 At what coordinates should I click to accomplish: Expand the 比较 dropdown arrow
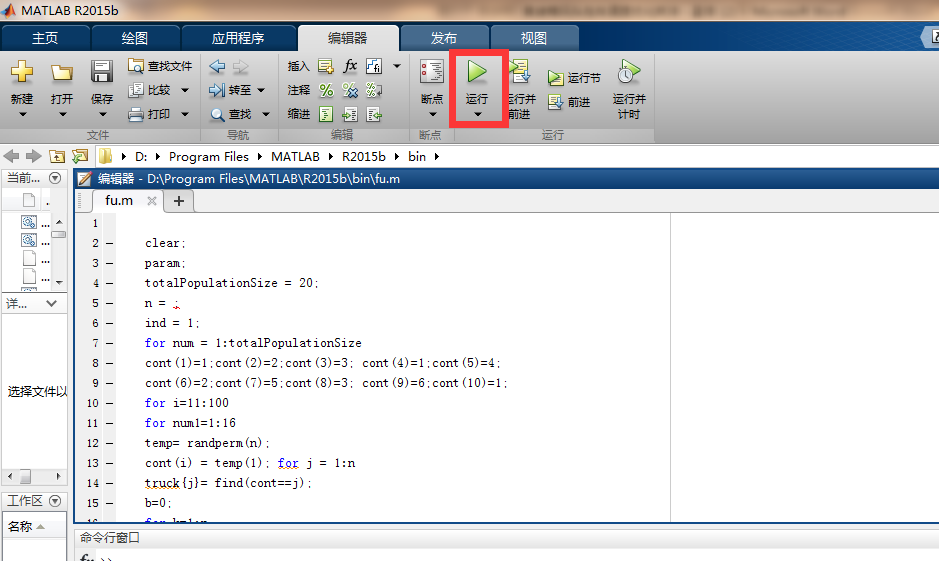(x=185, y=90)
